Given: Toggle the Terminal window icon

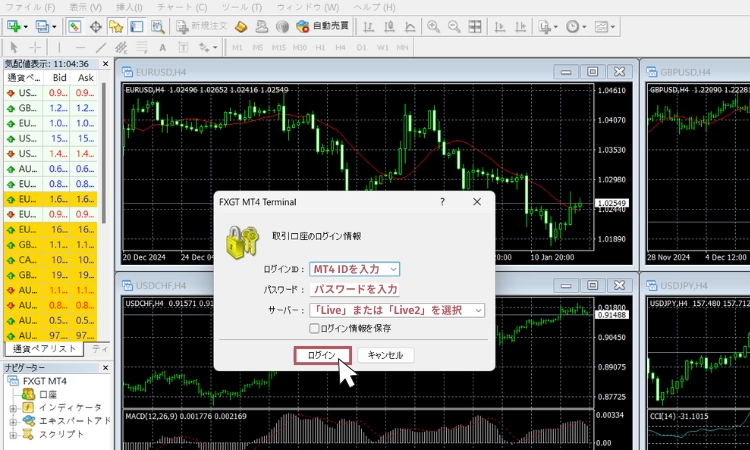Looking at the screenshot, I should coord(137,26).
